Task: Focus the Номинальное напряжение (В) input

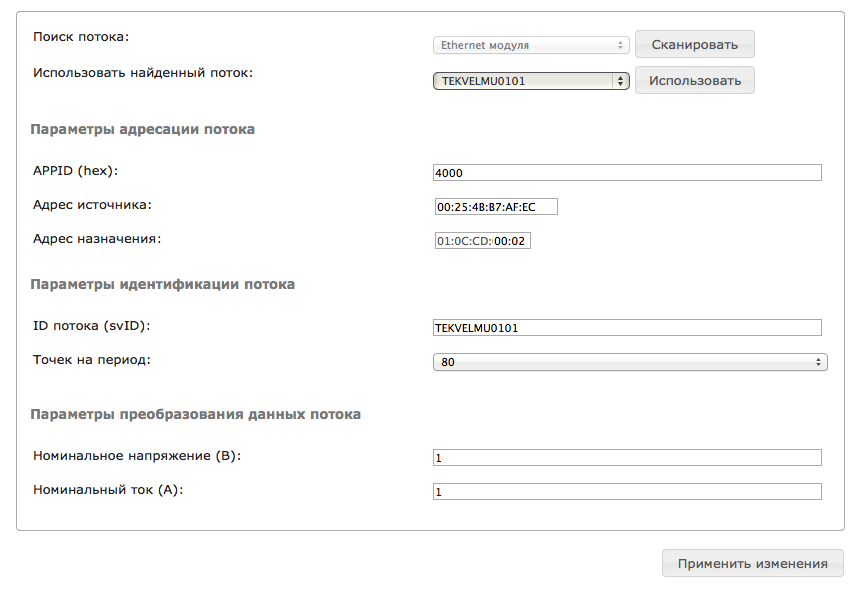Action: tap(627, 457)
